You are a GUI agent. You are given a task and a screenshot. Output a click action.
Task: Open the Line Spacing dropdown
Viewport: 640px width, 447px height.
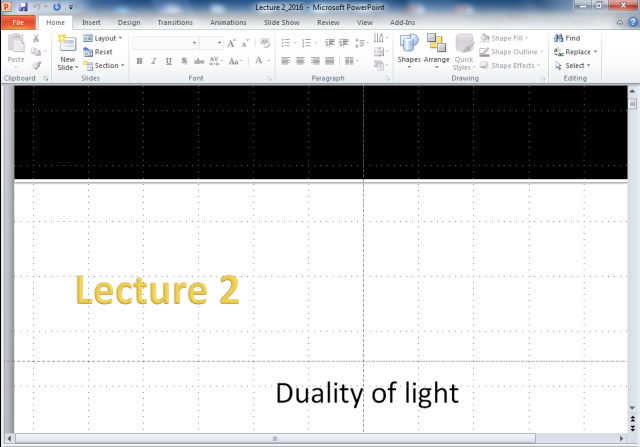[362, 43]
